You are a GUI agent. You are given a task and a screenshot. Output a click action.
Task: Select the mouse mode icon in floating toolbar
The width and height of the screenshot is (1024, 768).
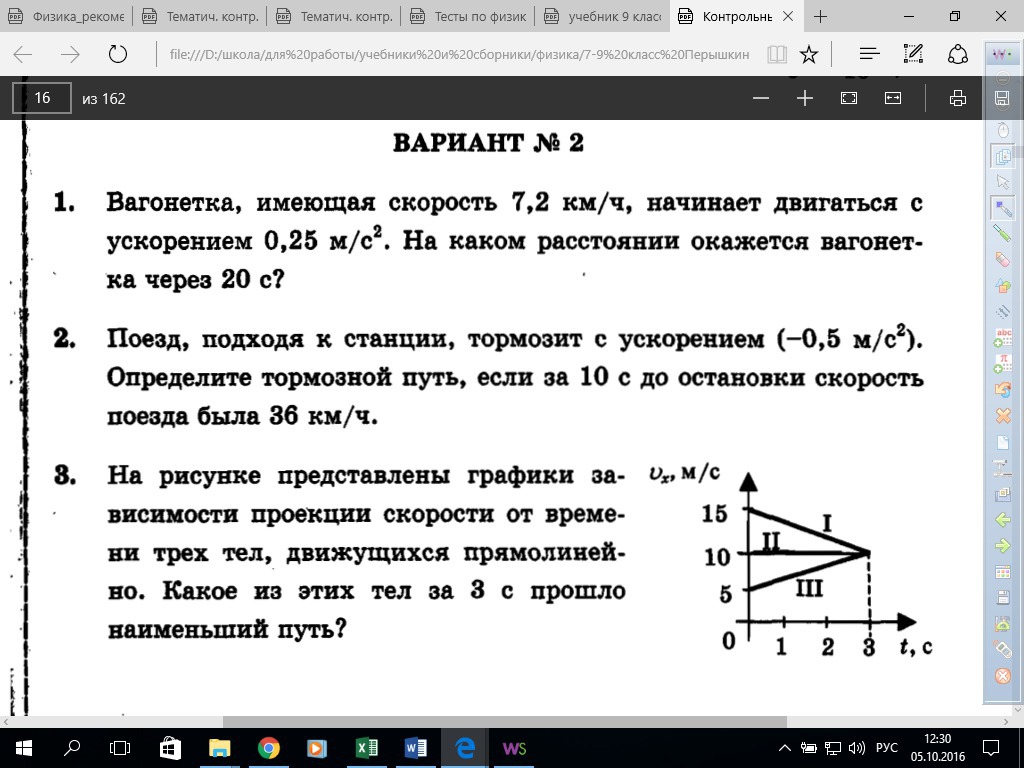(1003, 129)
